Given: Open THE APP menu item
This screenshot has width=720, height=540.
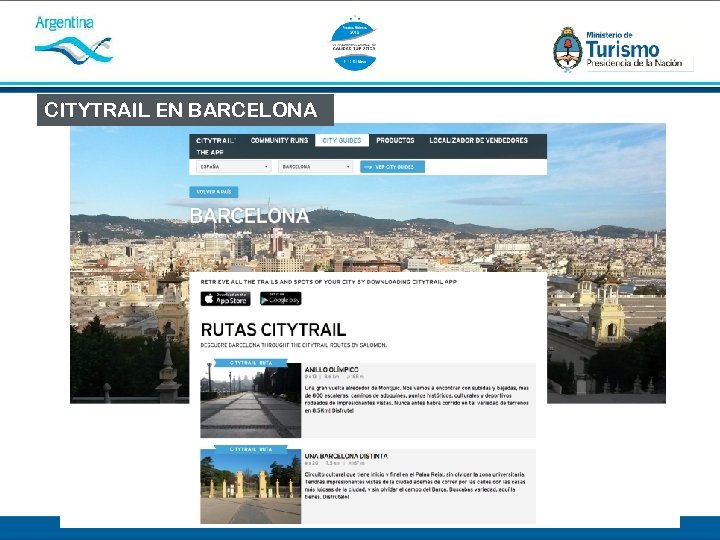Looking at the screenshot, I should 209,152.
